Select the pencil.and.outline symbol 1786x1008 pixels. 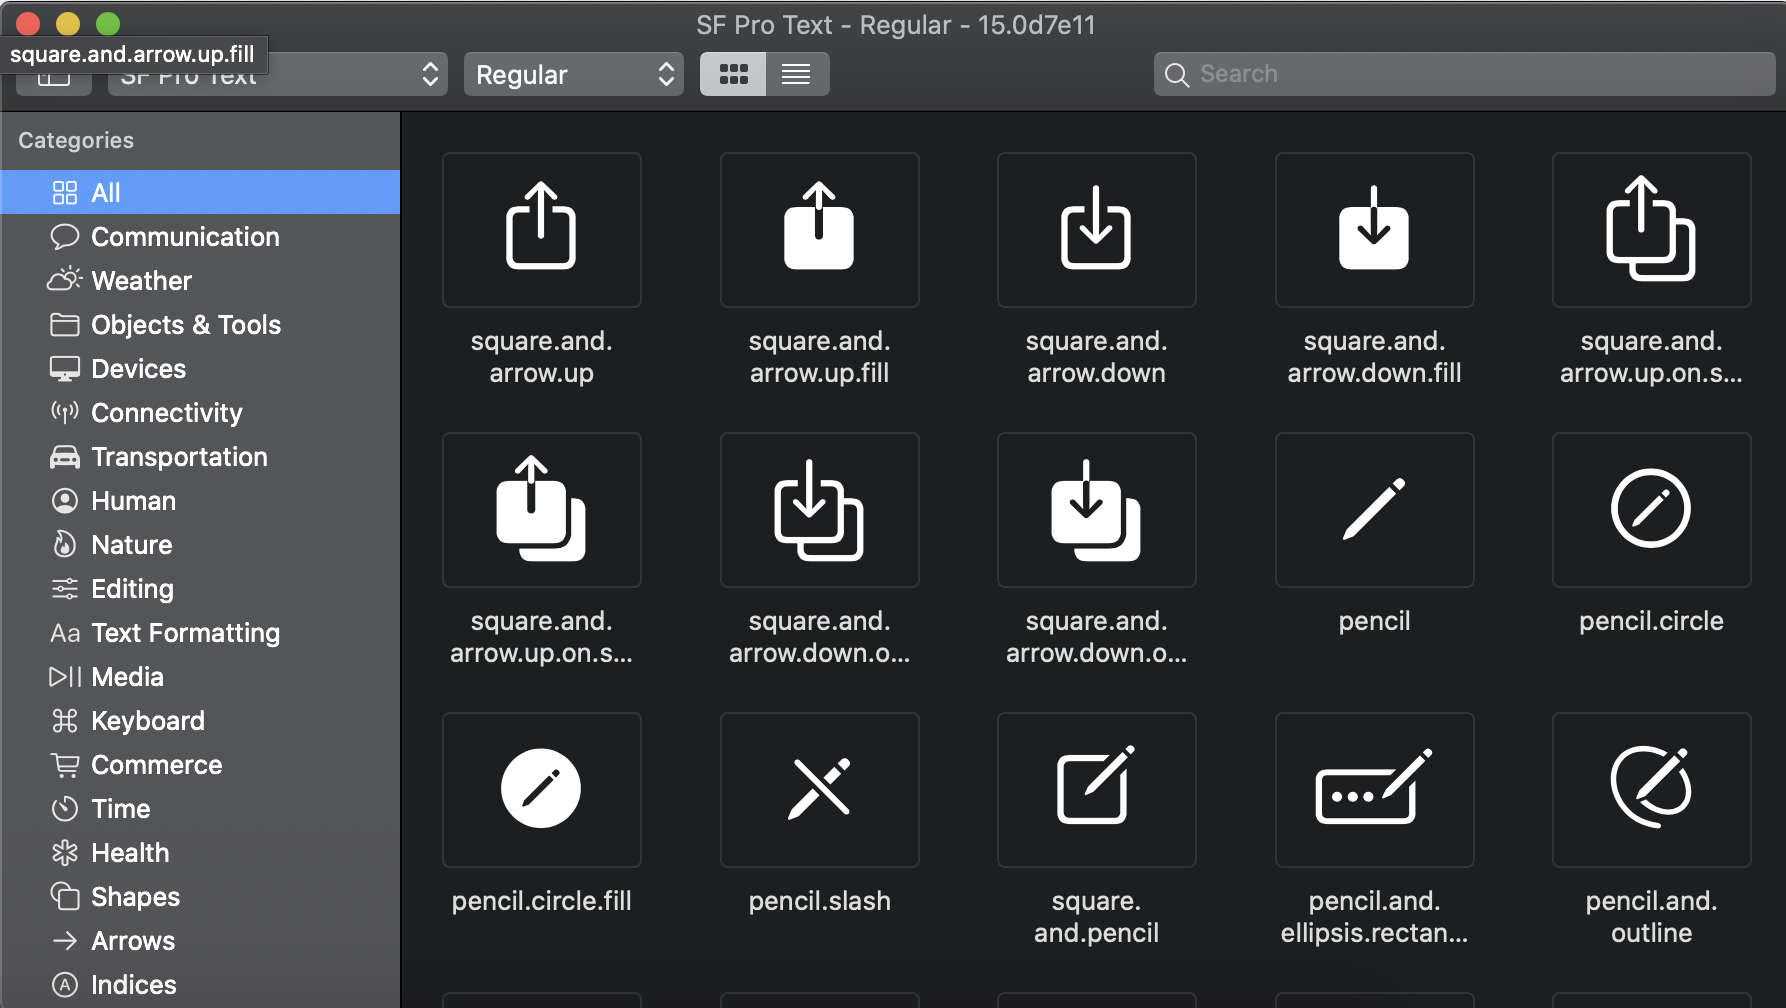pyautogui.click(x=1651, y=790)
